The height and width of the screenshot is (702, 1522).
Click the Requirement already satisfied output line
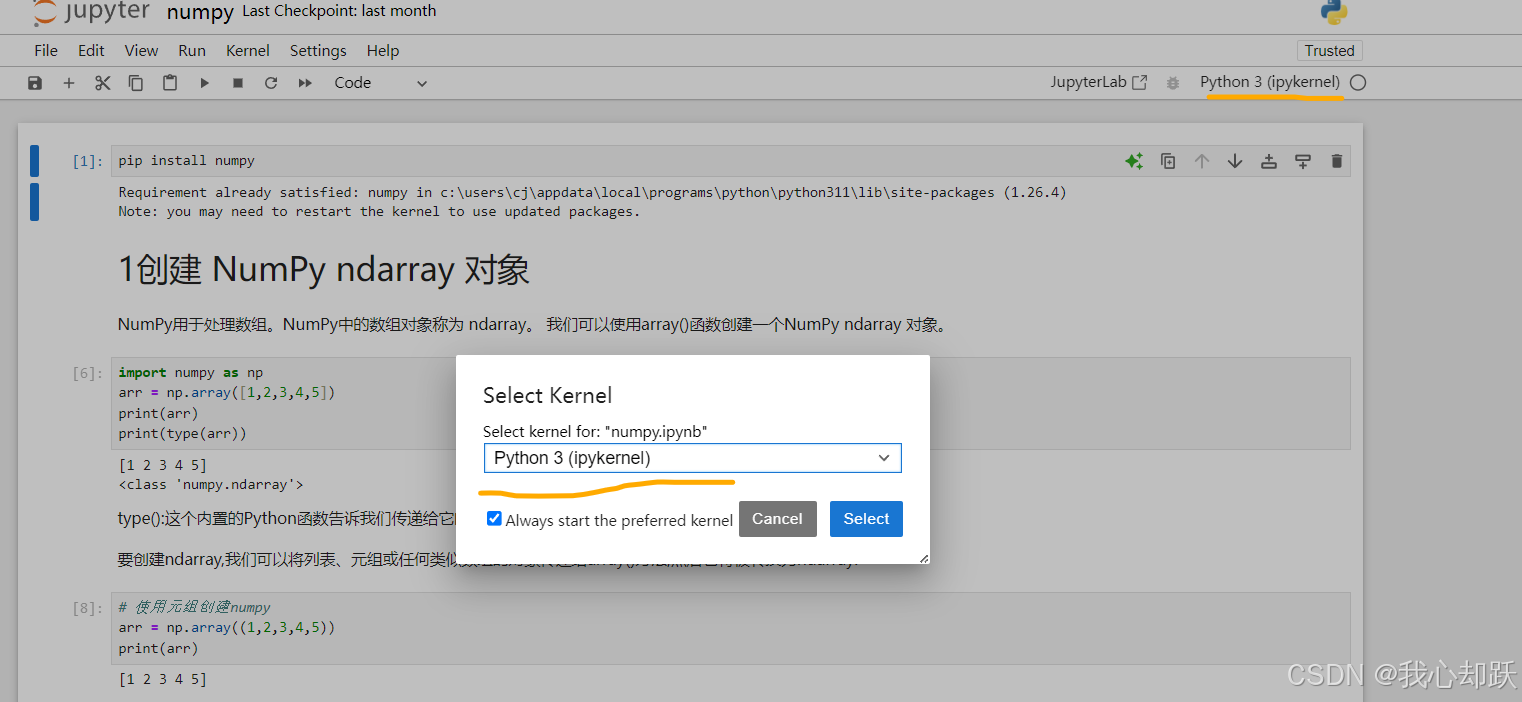[592, 192]
